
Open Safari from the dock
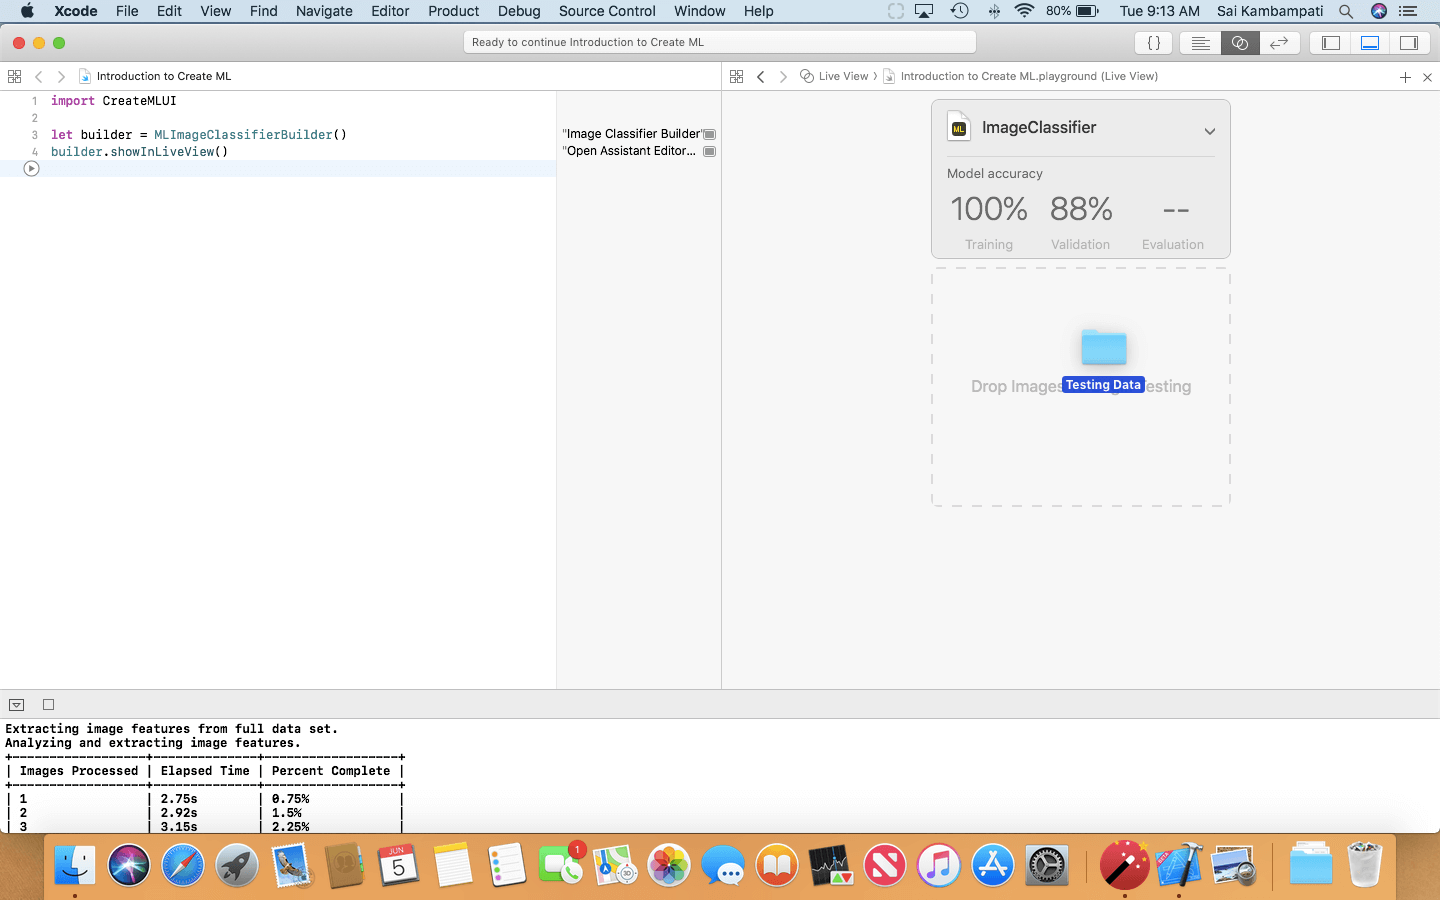[x=183, y=866]
